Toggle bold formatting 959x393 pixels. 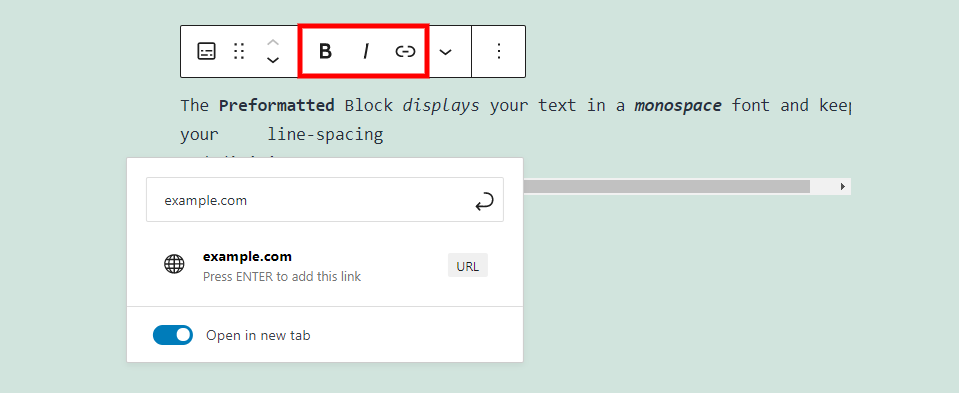[x=325, y=51]
